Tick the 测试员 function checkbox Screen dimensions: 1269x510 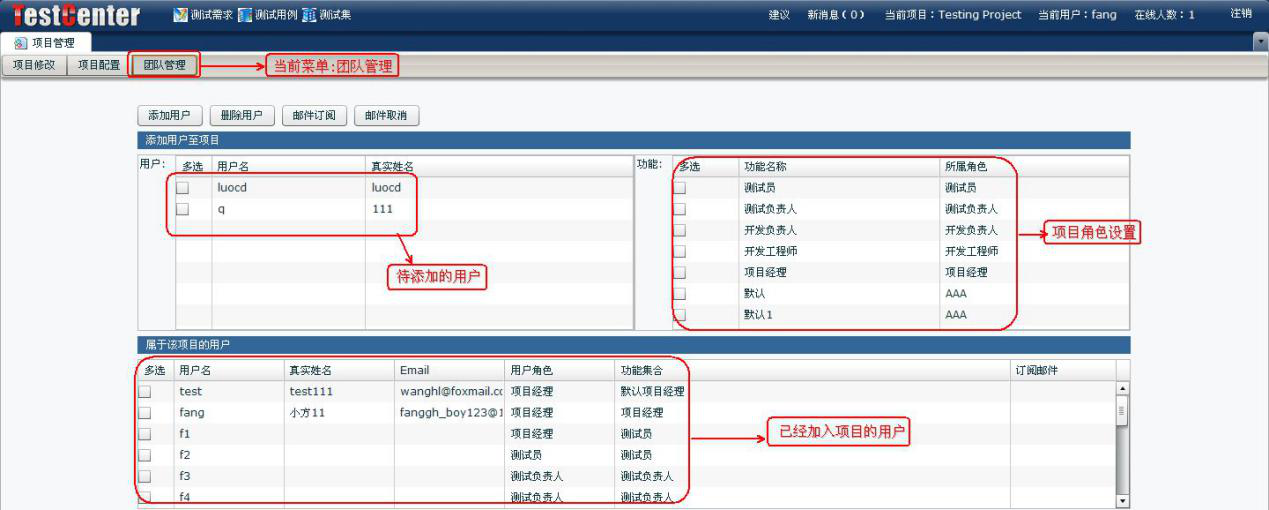pos(680,187)
